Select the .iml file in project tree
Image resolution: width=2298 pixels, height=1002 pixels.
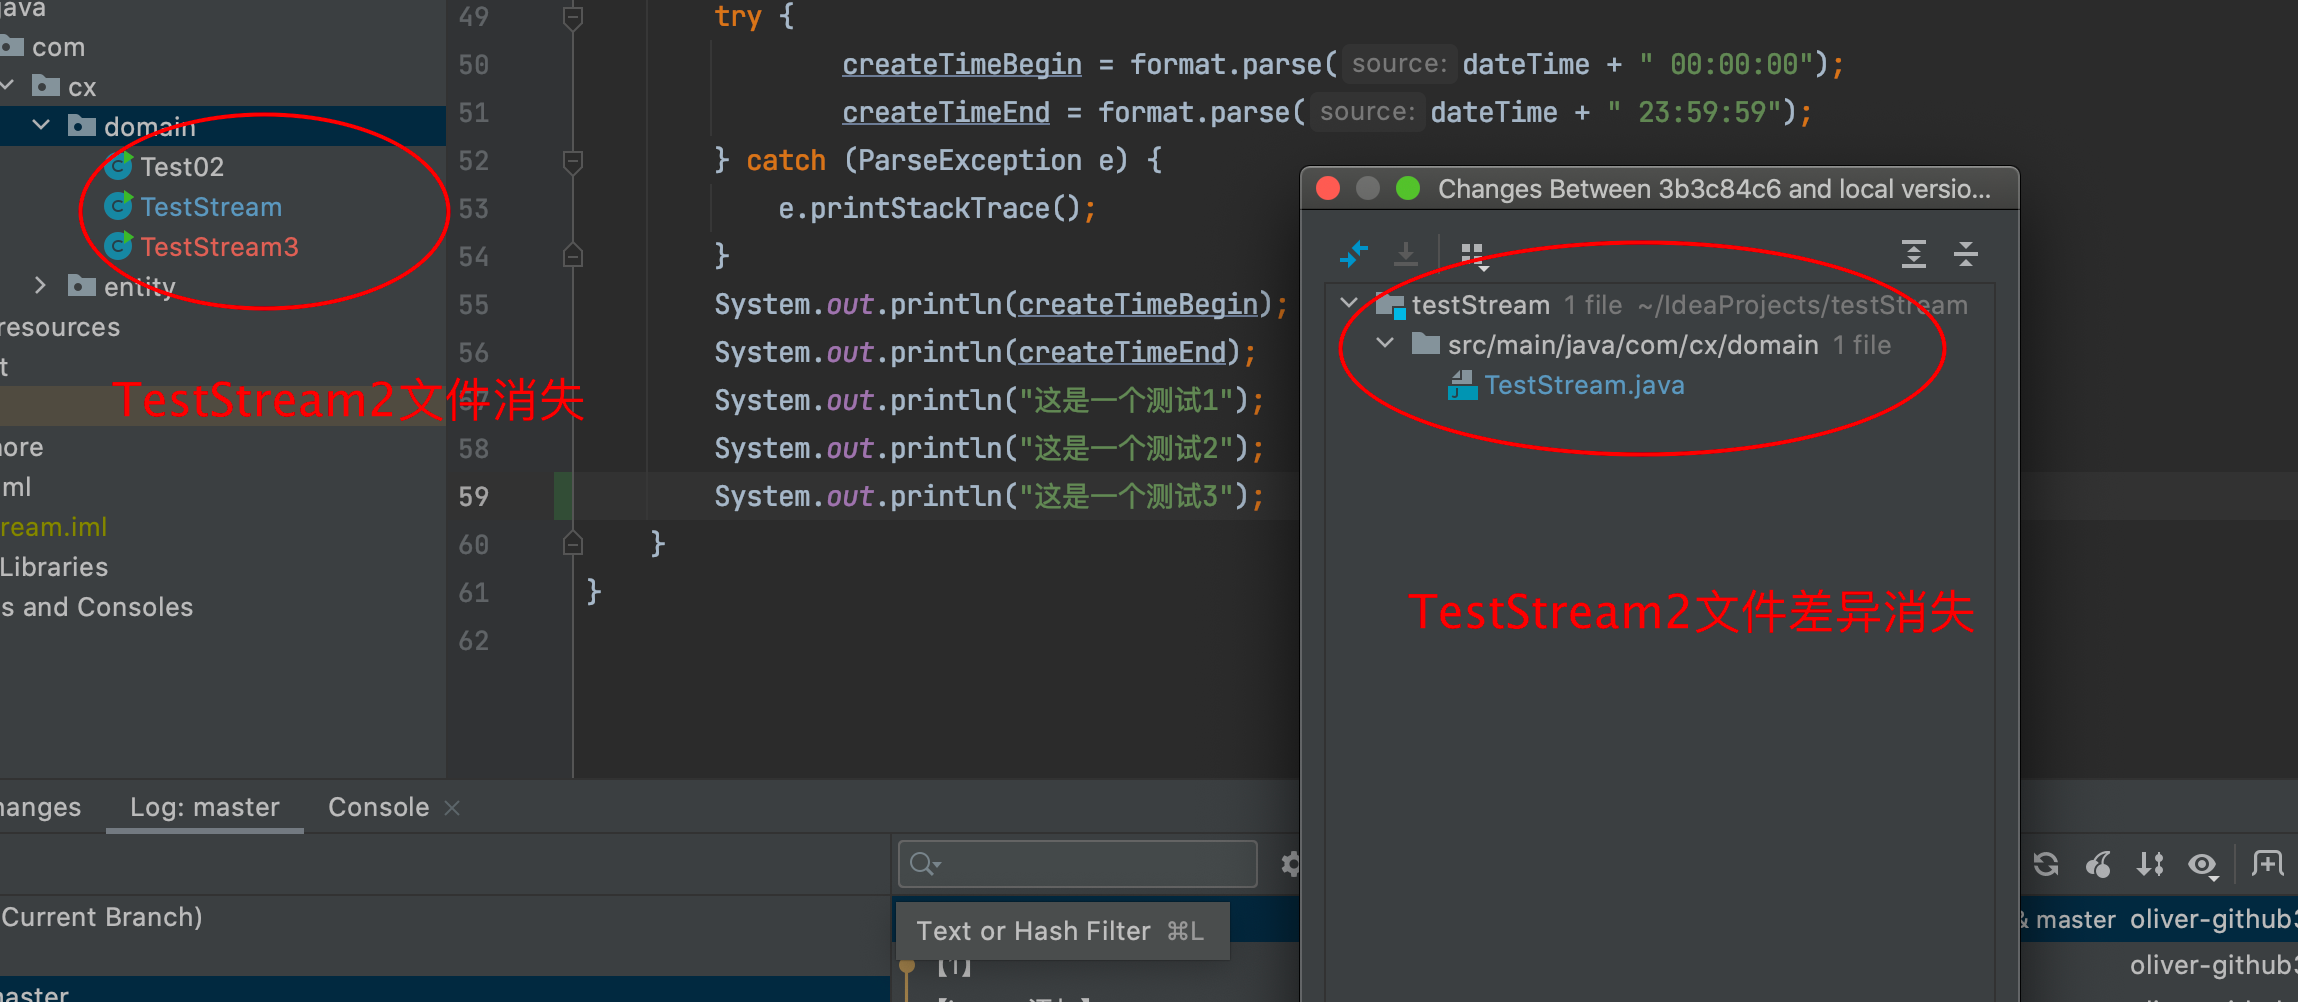pos(54,527)
